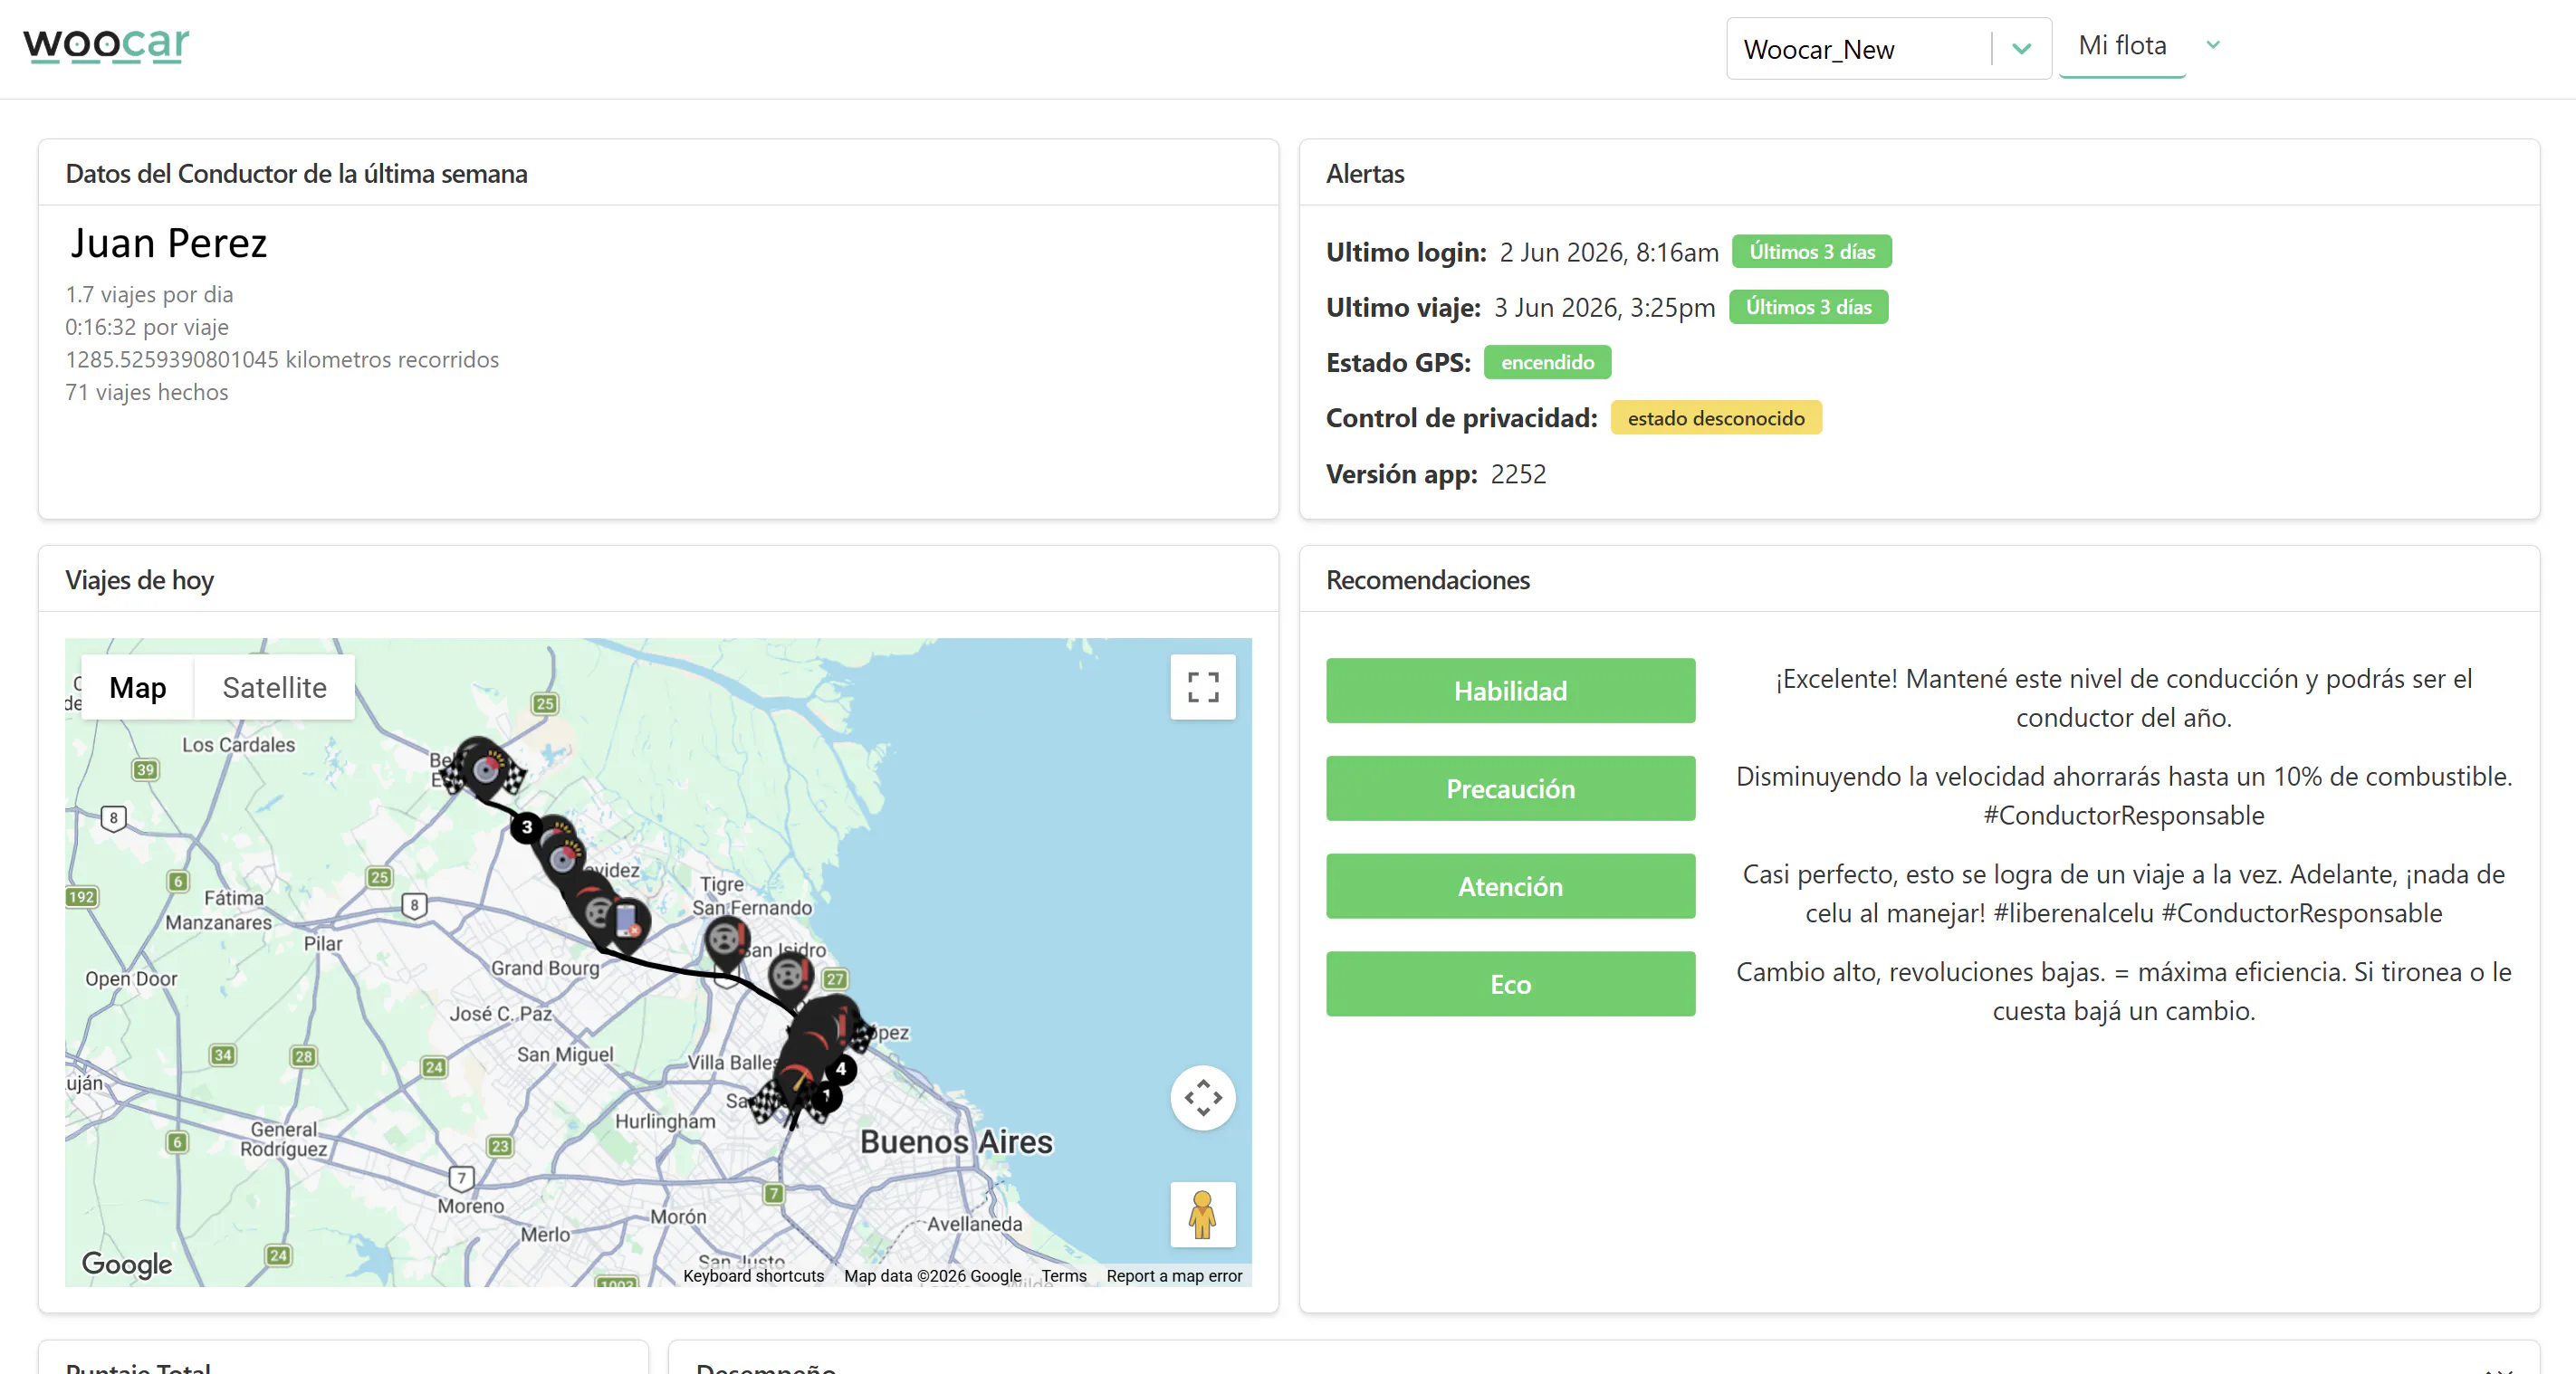
Task: Click the encendido GPS status badge
Action: coord(1547,362)
